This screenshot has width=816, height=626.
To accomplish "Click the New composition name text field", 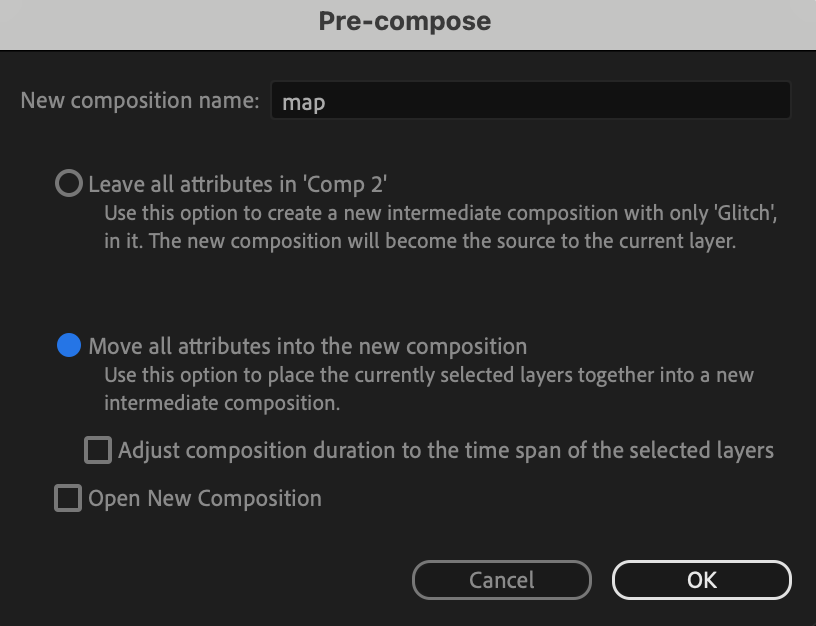I will (530, 101).
